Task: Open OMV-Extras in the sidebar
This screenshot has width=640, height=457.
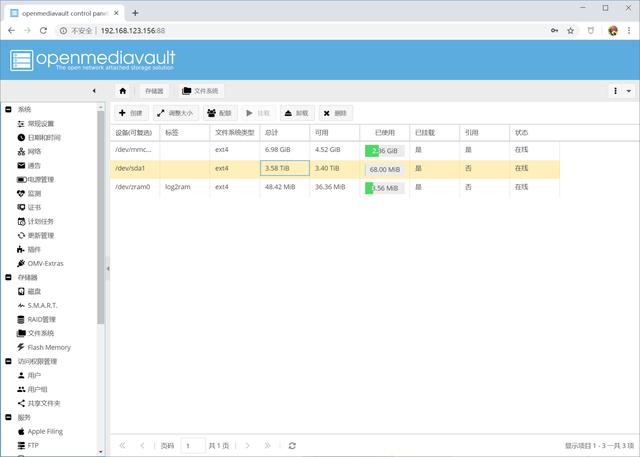Action: click(40, 263)
